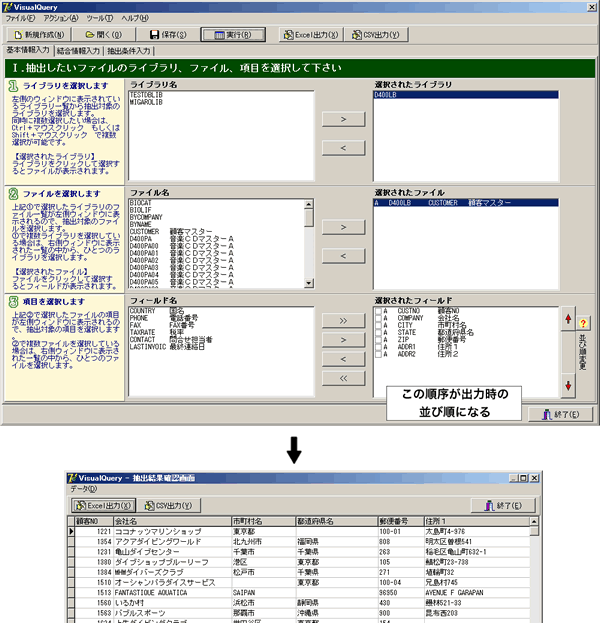This screenshot has width=600, height=623.
Task: Click 郵便番号 column header
Action: tap(401, 521)
